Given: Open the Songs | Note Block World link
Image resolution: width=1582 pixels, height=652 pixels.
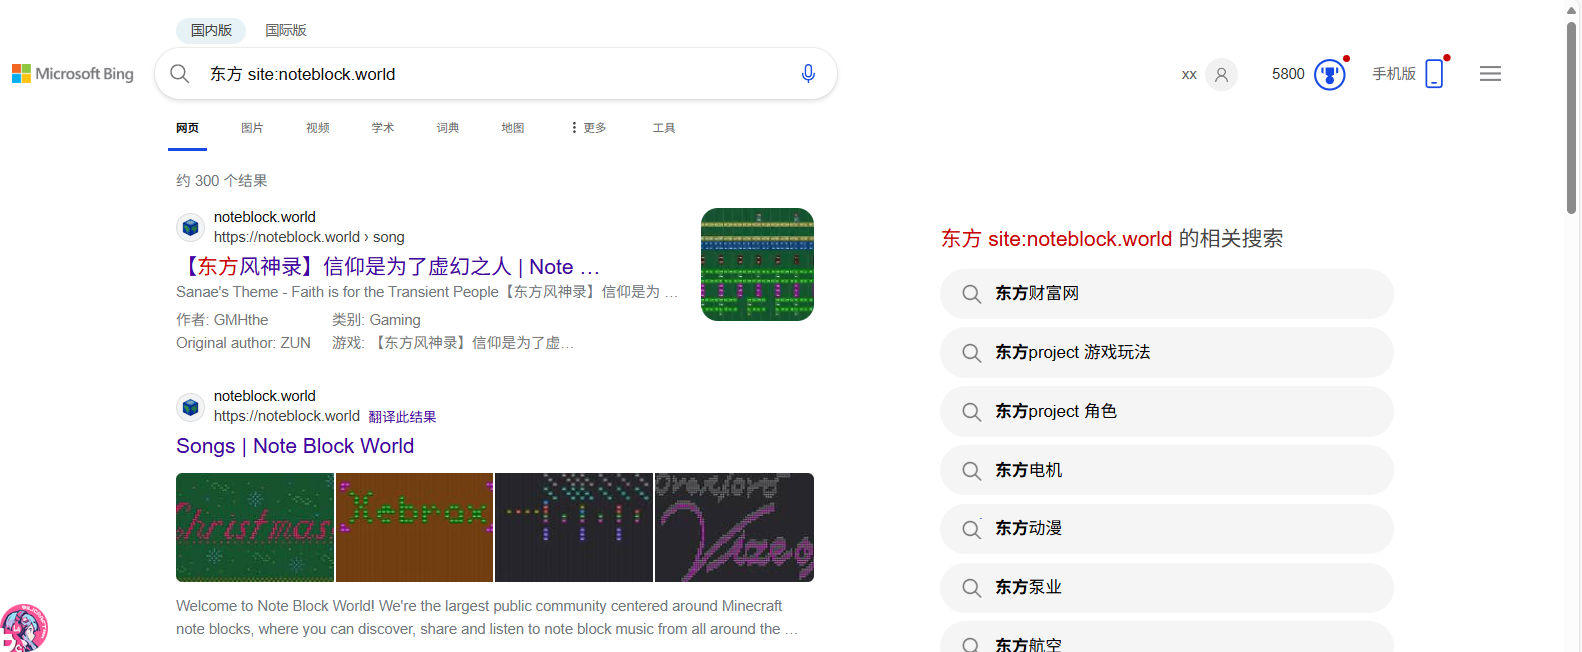Looking at the screenshot, I should [x=295, y=446].
